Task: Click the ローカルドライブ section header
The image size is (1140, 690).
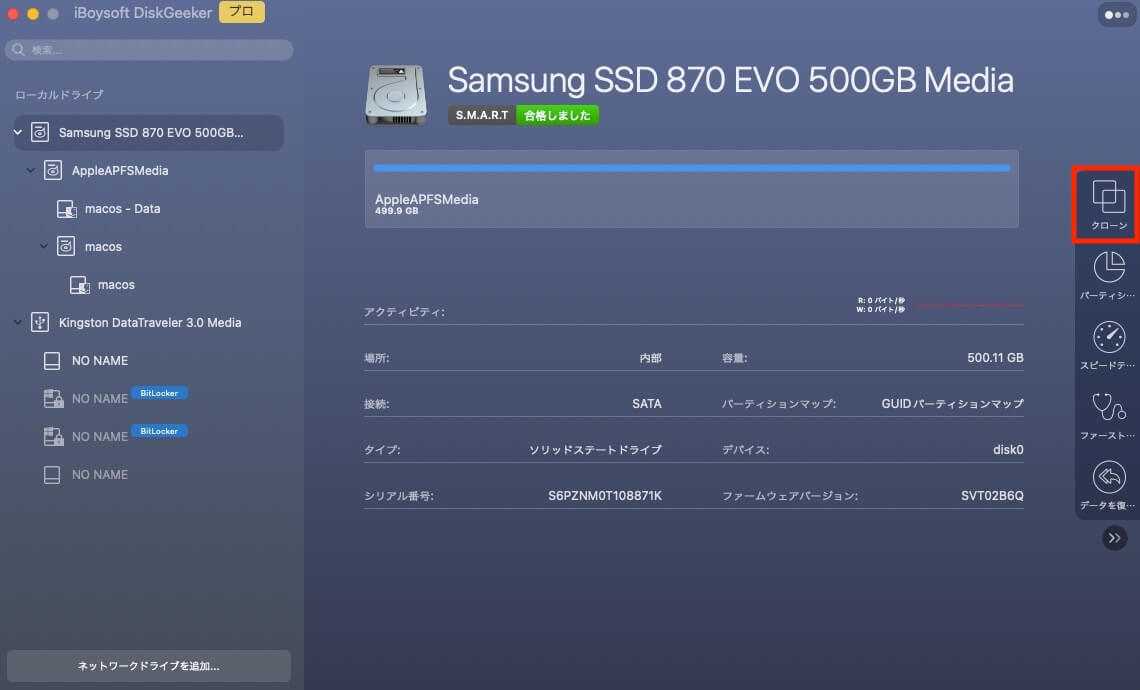Action: 59,95
